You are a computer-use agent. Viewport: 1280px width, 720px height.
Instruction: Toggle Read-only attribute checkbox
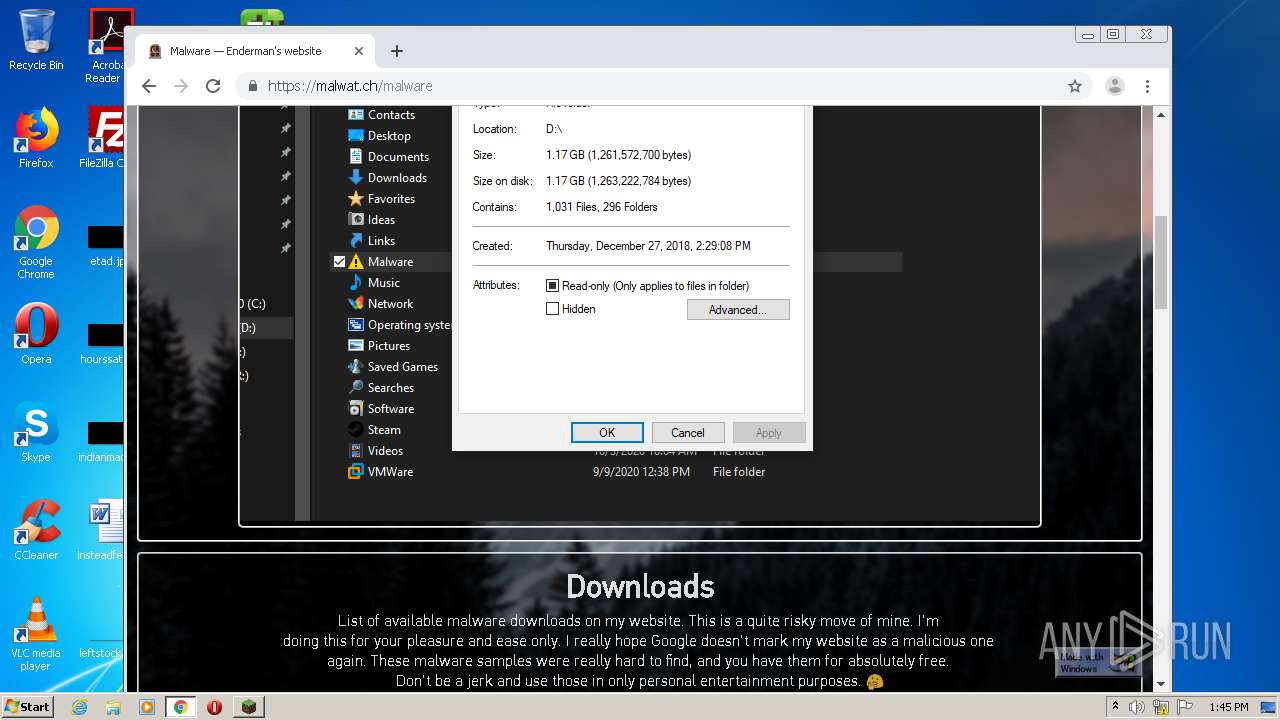pyautogui.click(x=552, y=286)
